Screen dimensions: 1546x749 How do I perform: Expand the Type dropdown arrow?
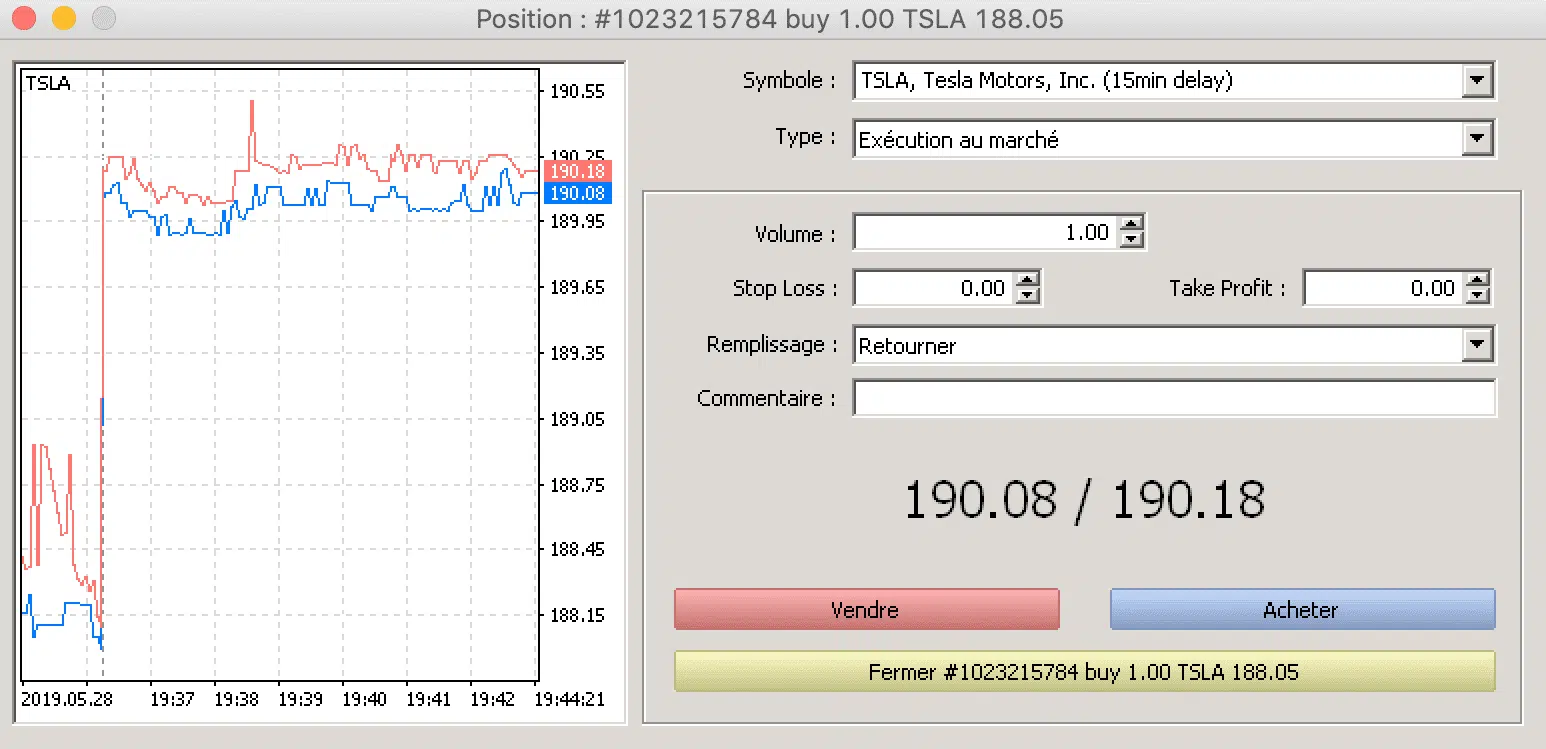coord(1476,139)
